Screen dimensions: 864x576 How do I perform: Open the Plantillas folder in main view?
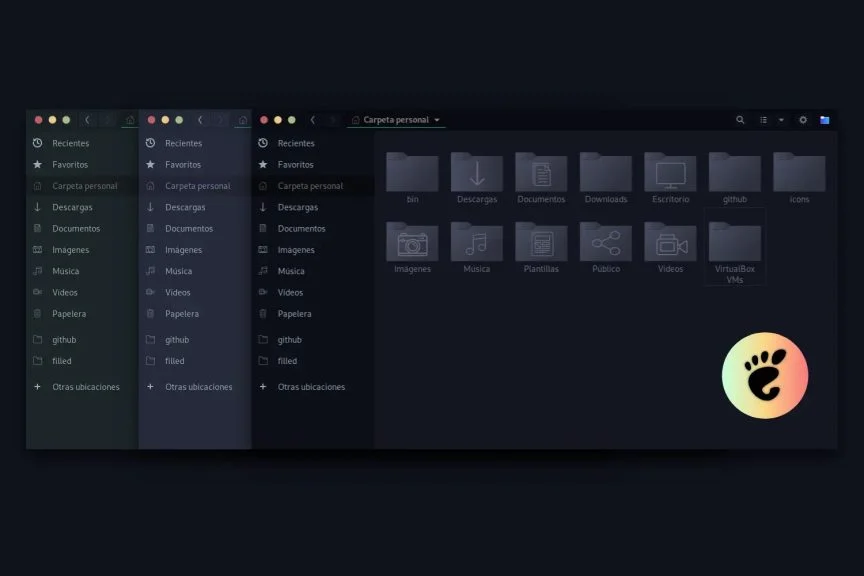[x=540, y=243]
